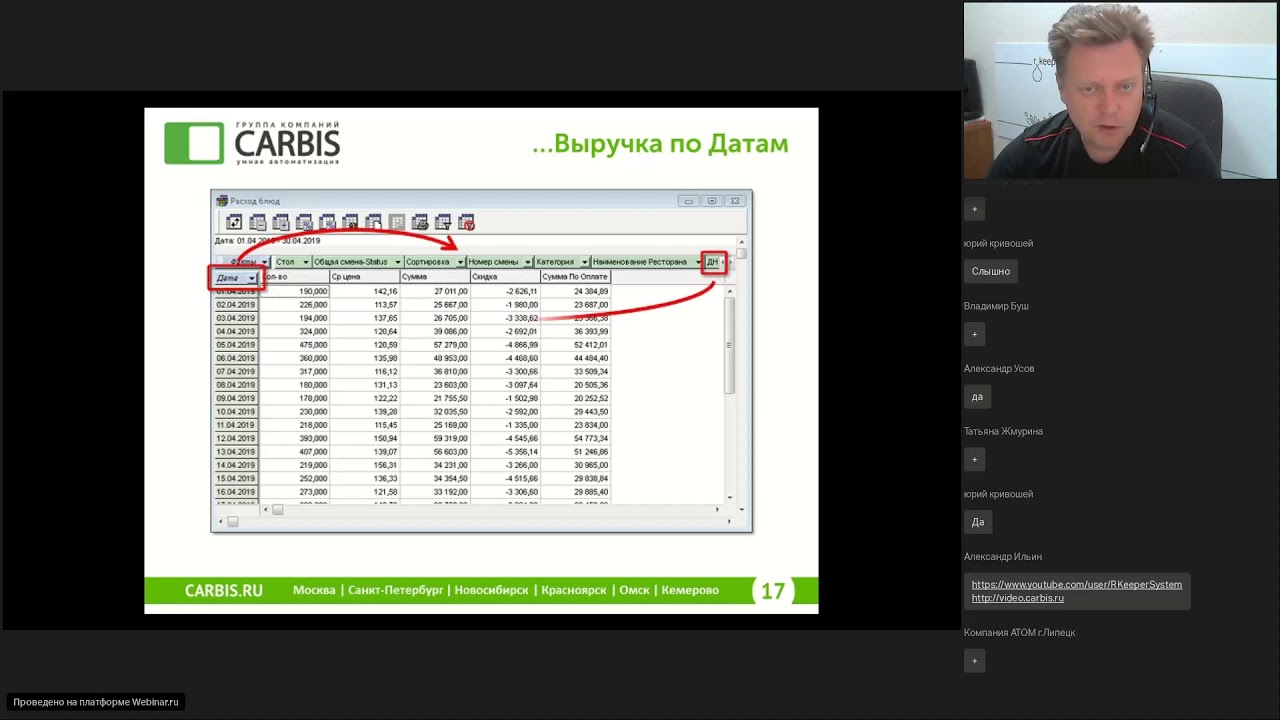
Task: Open the Стол field dropdown
Action: [x=305, y=262]
